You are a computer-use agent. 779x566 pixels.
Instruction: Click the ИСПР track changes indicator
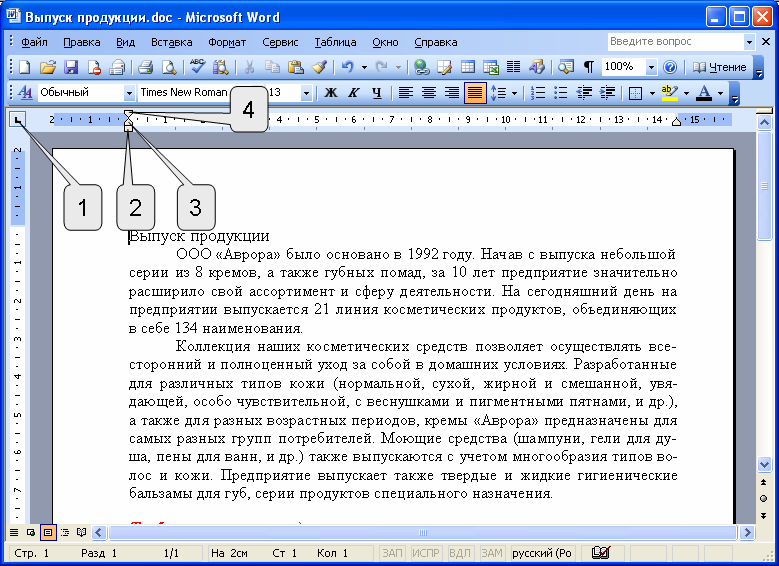click(x=426, y=553)
